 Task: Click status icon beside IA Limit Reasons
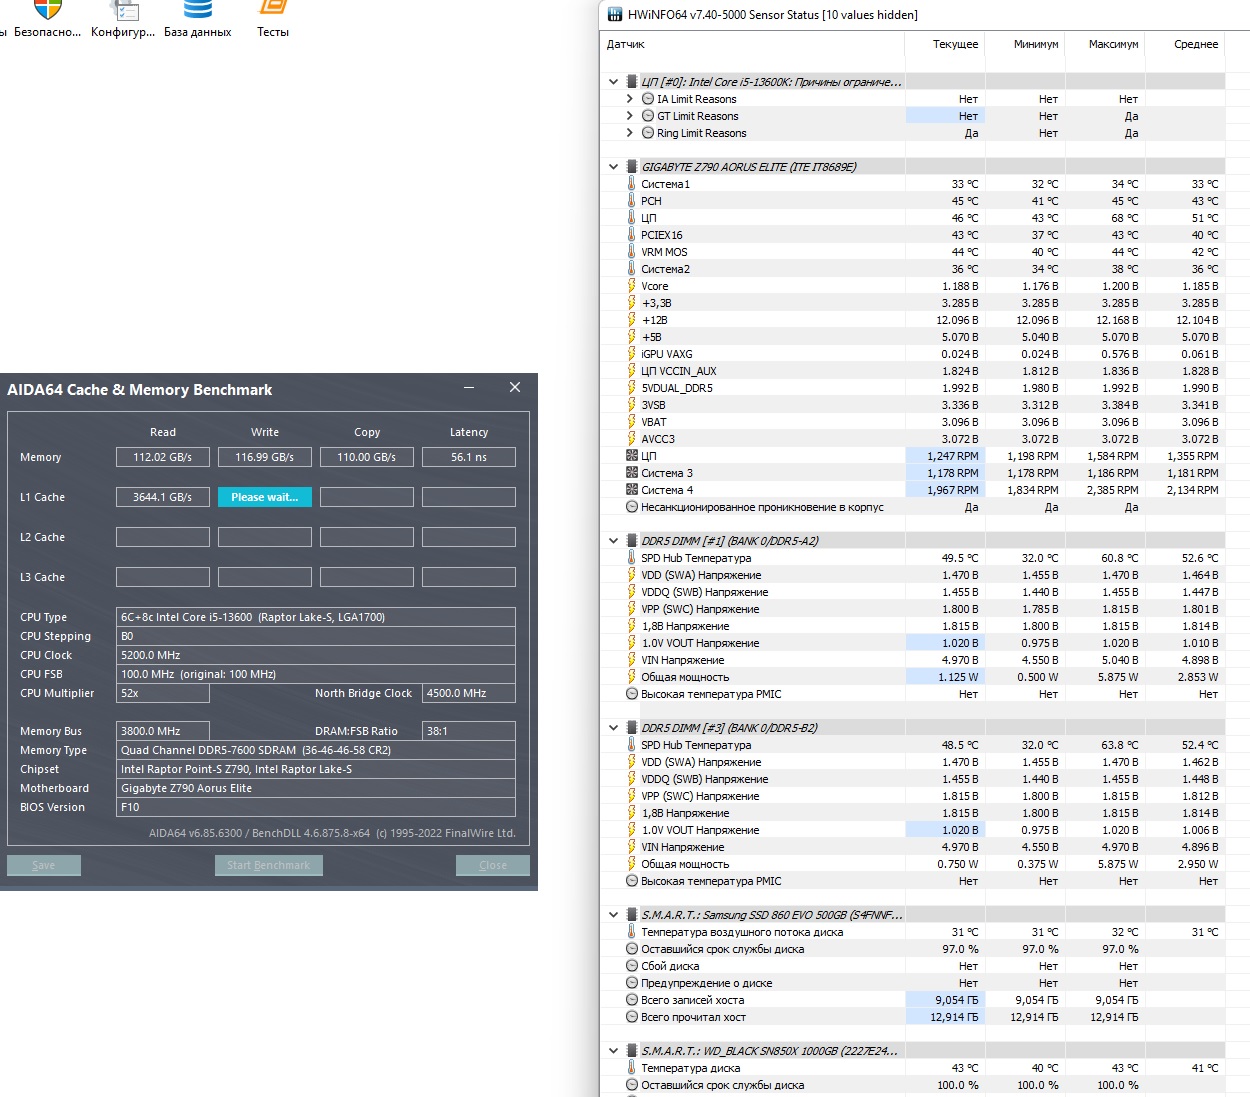pyautogui.click(x=647, y=99)
